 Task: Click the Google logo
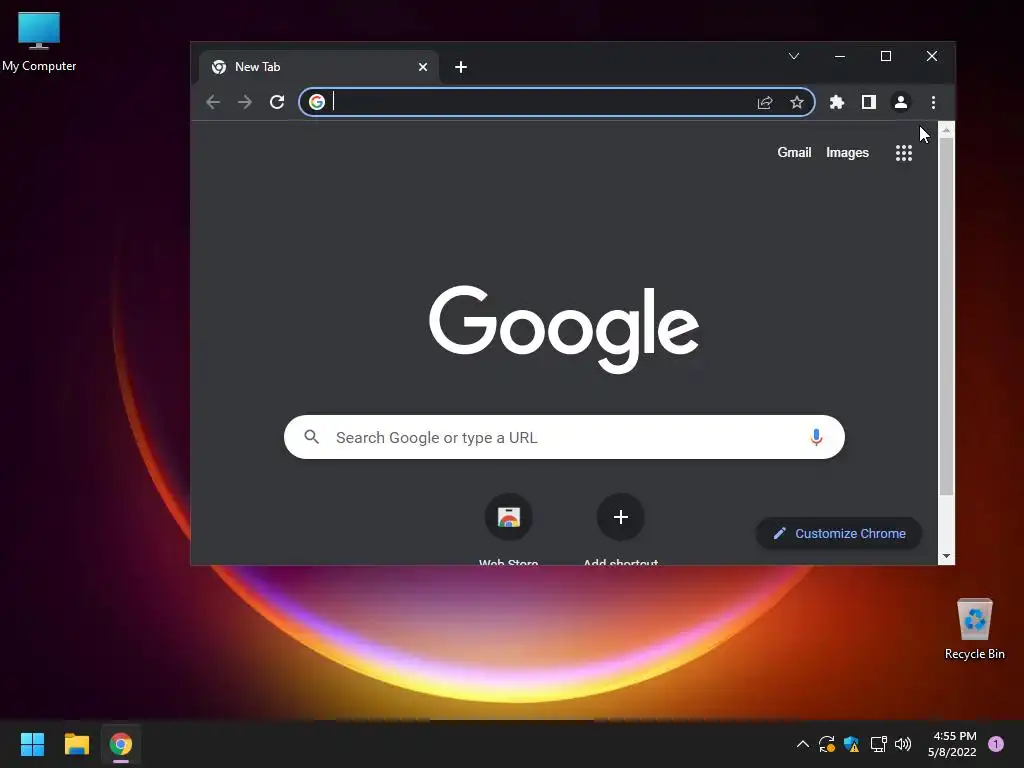click(564, 328)
